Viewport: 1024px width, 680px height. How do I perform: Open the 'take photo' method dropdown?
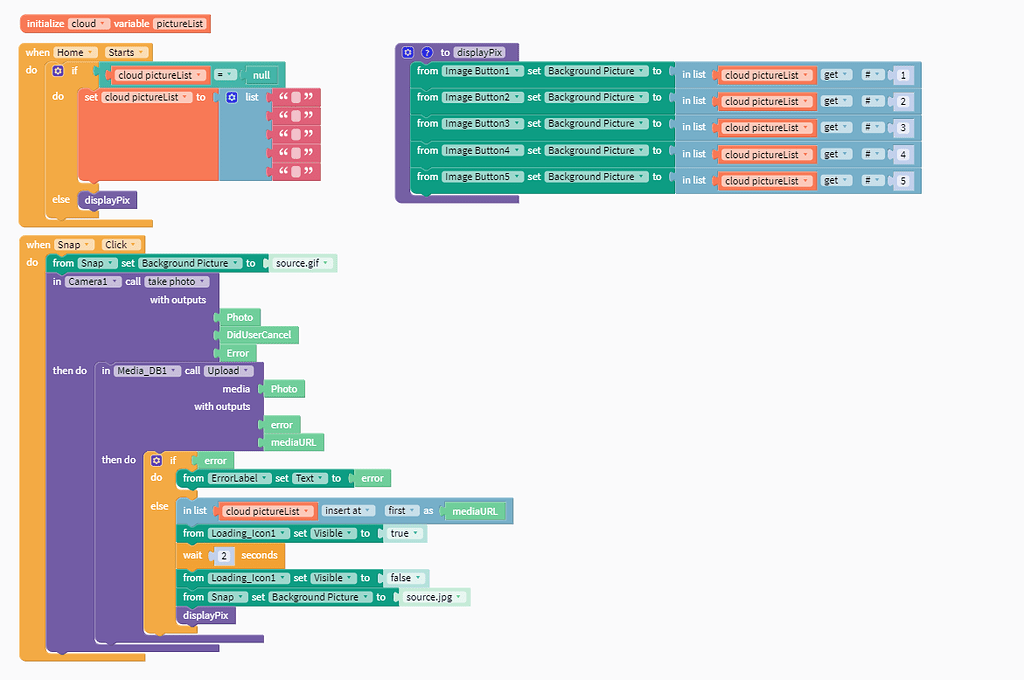coord(176,282)
